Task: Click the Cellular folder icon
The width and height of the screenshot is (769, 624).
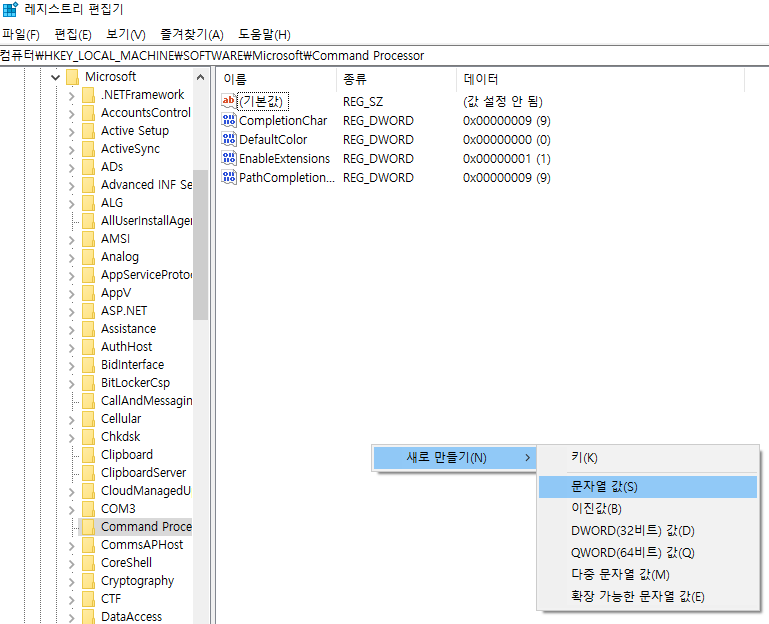Action: [x=88, y=418]
